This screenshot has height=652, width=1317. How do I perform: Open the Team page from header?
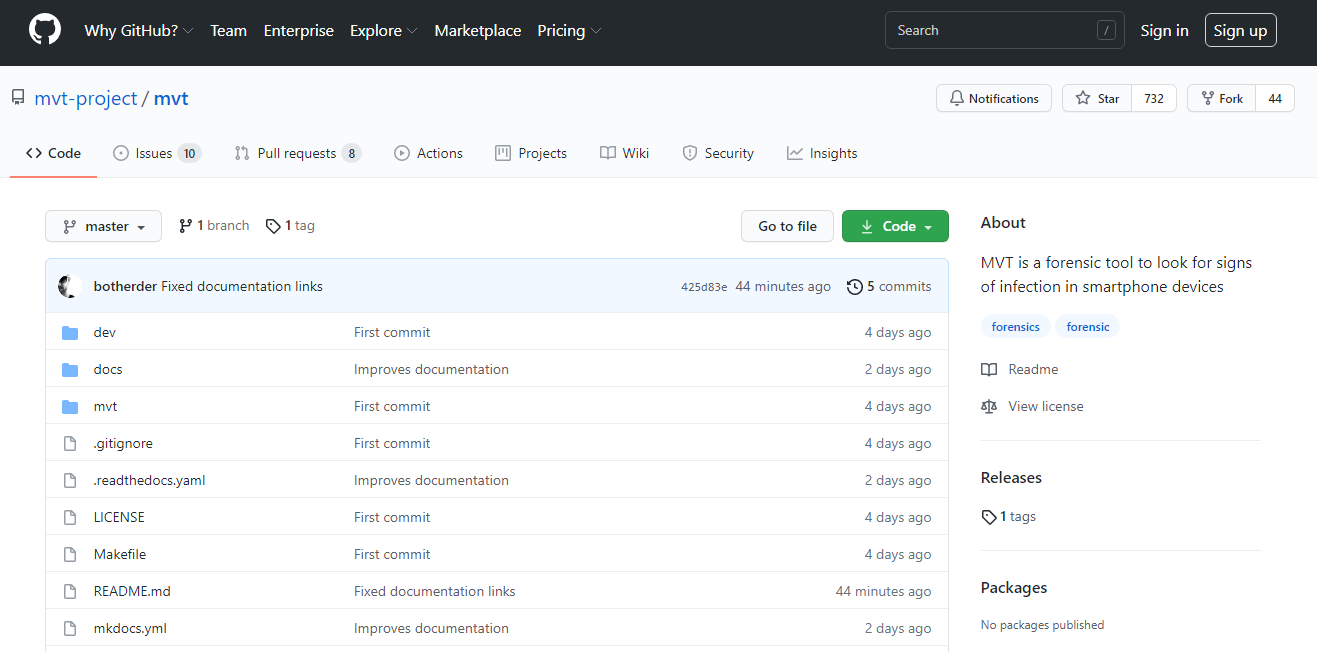[228, 31]
